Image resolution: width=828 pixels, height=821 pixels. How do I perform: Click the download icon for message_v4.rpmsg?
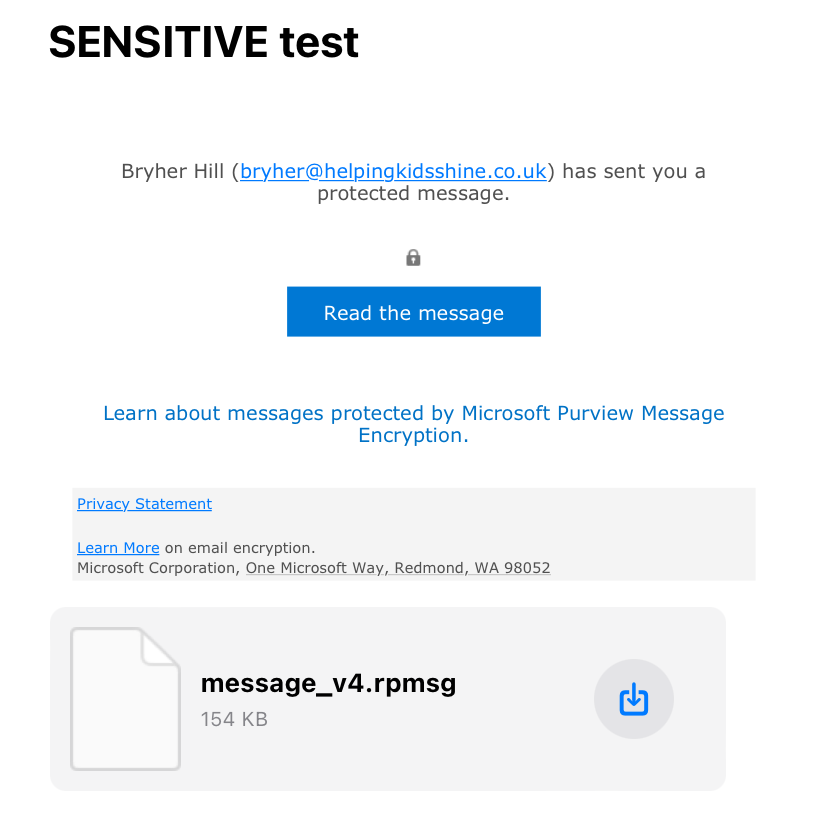633,699
